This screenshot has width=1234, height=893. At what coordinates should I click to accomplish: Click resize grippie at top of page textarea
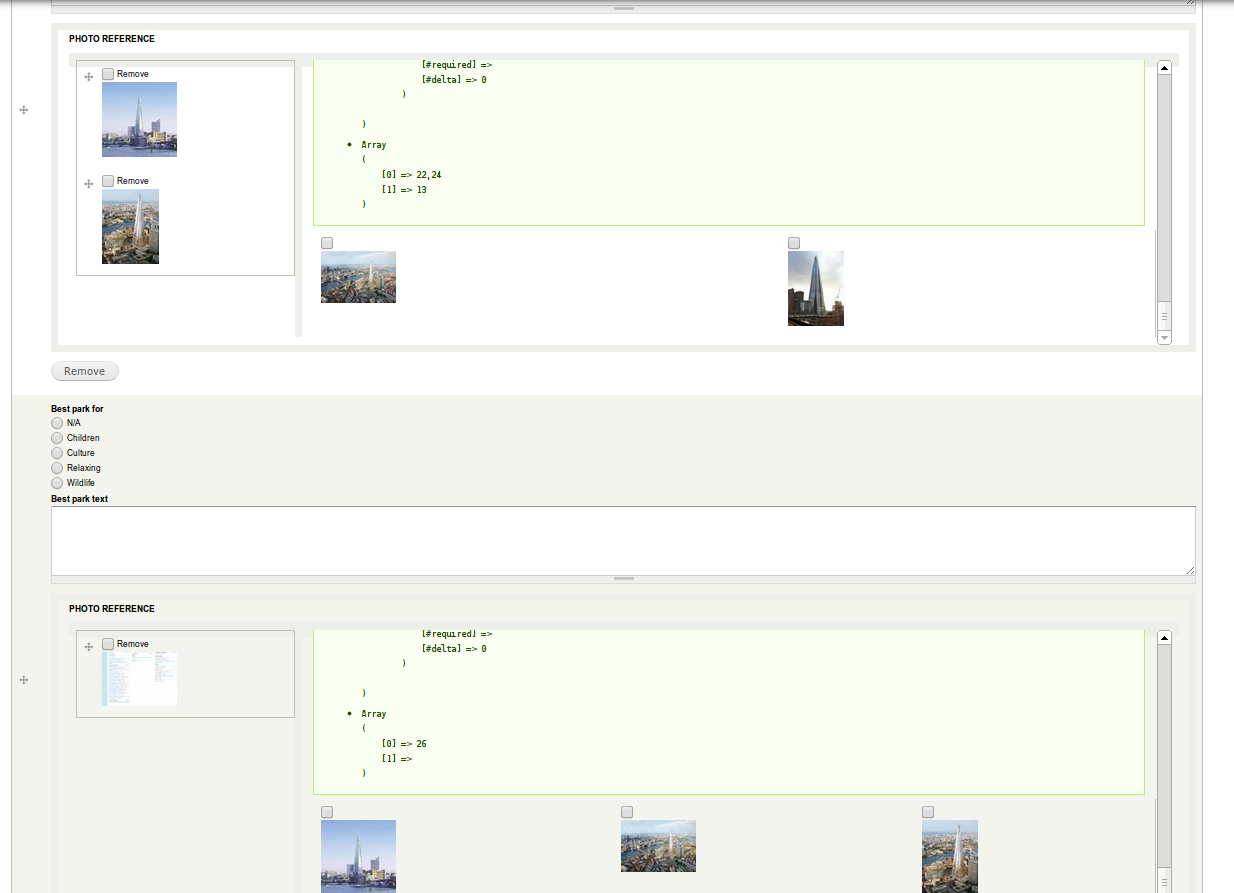pyautogui.click(x=623, y=8)
